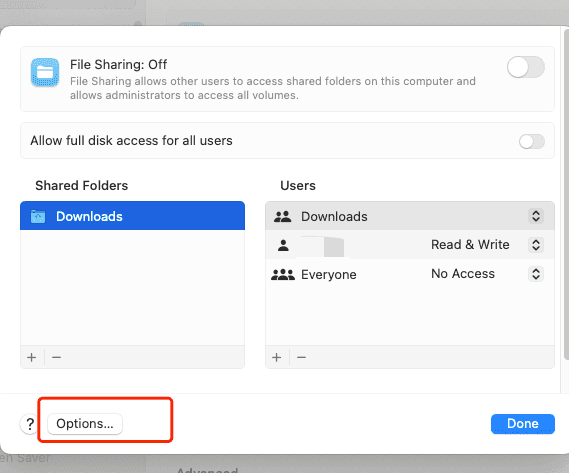Screen dimensions: 569x473
Task: Click the sheet's vertical scrollbar
Action: click(566, 196)
